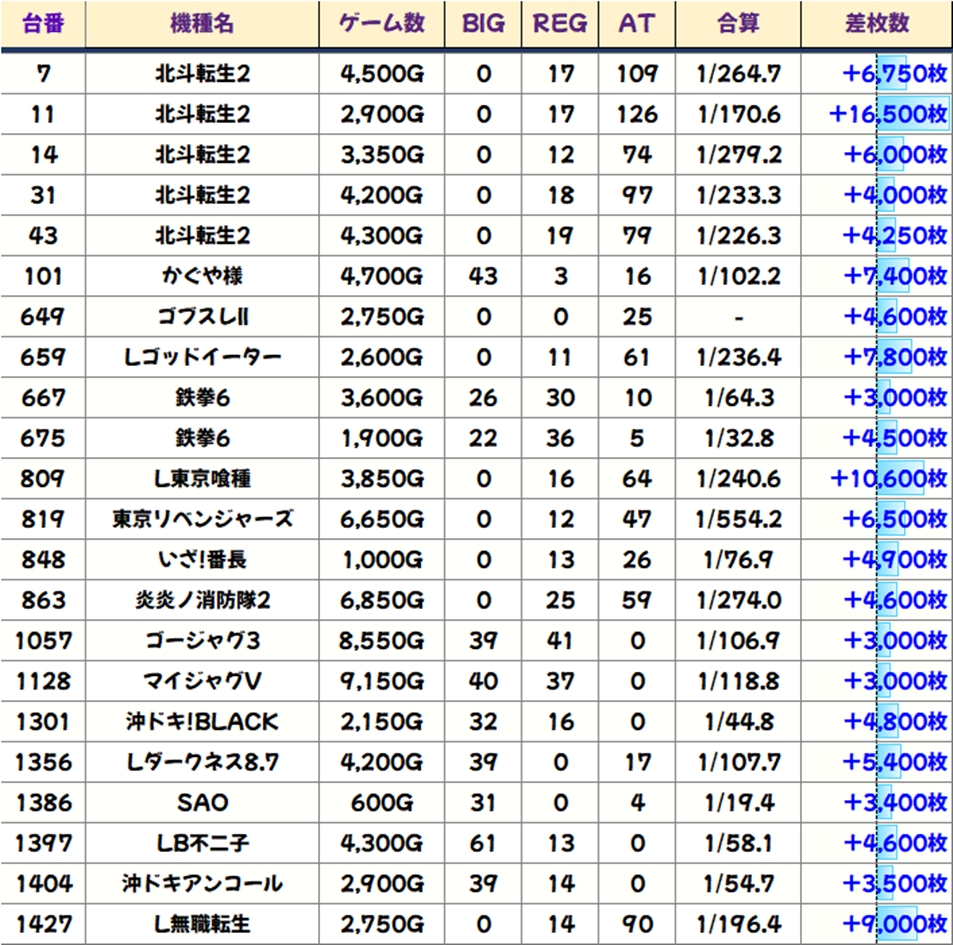Screen dimensions: 953x945
Task: Sort by the 差枚数 column header
Action: [876, 24]
